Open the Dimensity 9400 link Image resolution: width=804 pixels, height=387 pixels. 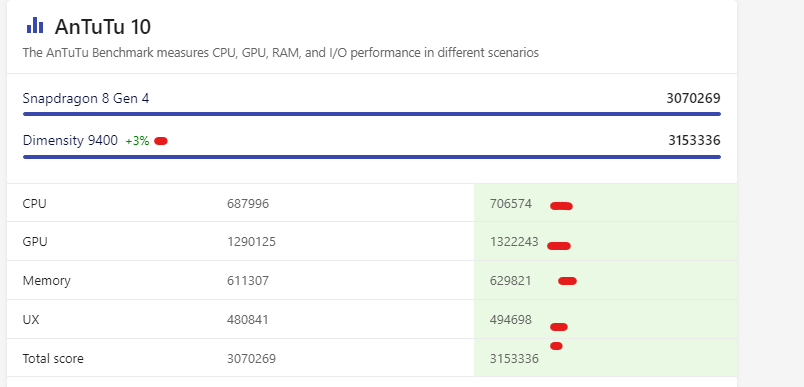pyautogui.click(x=70, y=140)
